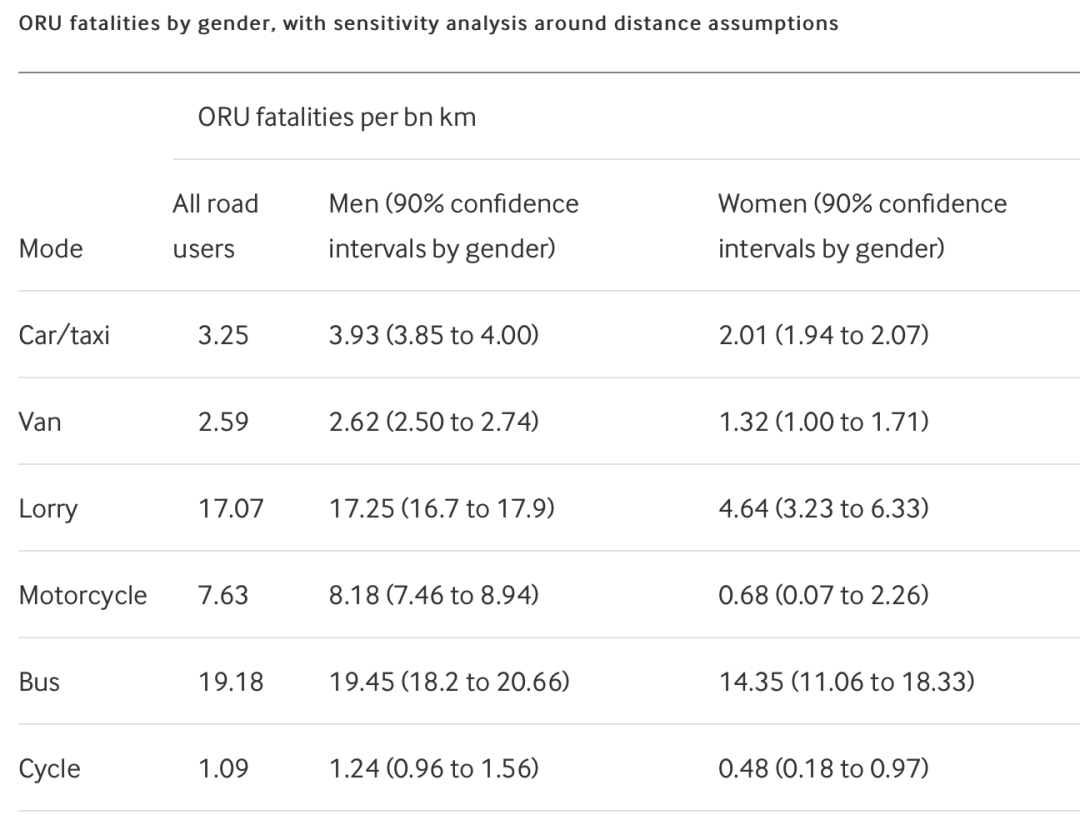Click men's Motorcycle cell '8.18 (7.46 to 8.94)'
Screen dimensions: 1080x820
[434, 596]
